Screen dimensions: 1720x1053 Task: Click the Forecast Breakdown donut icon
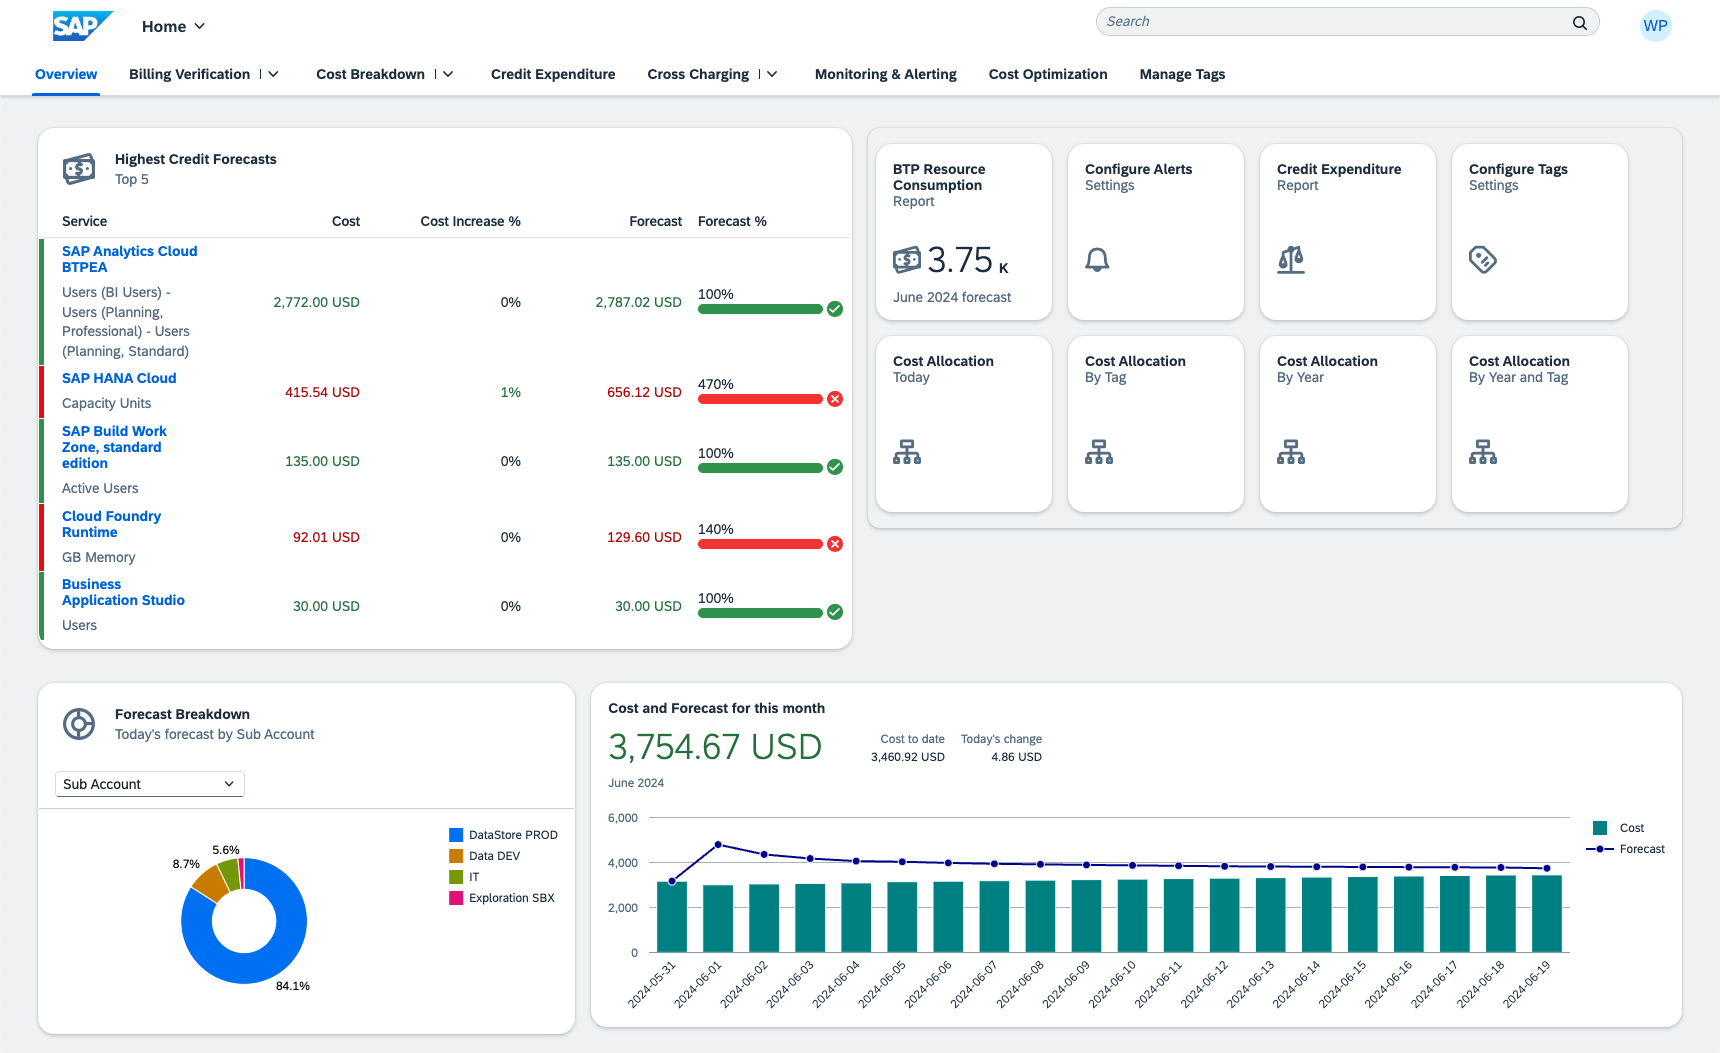click(79, 724)
